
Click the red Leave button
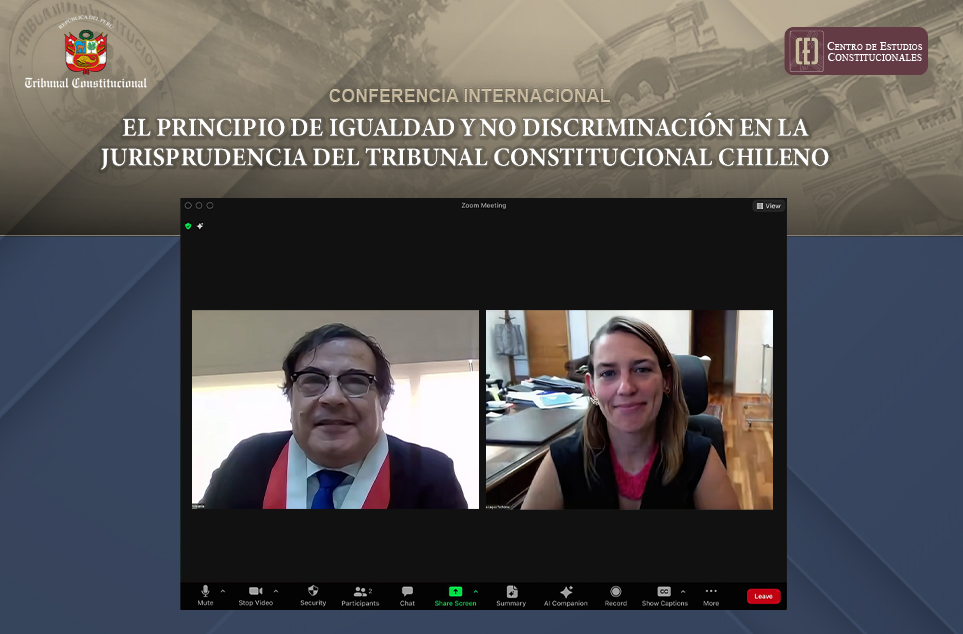click(x=763, y=596)
